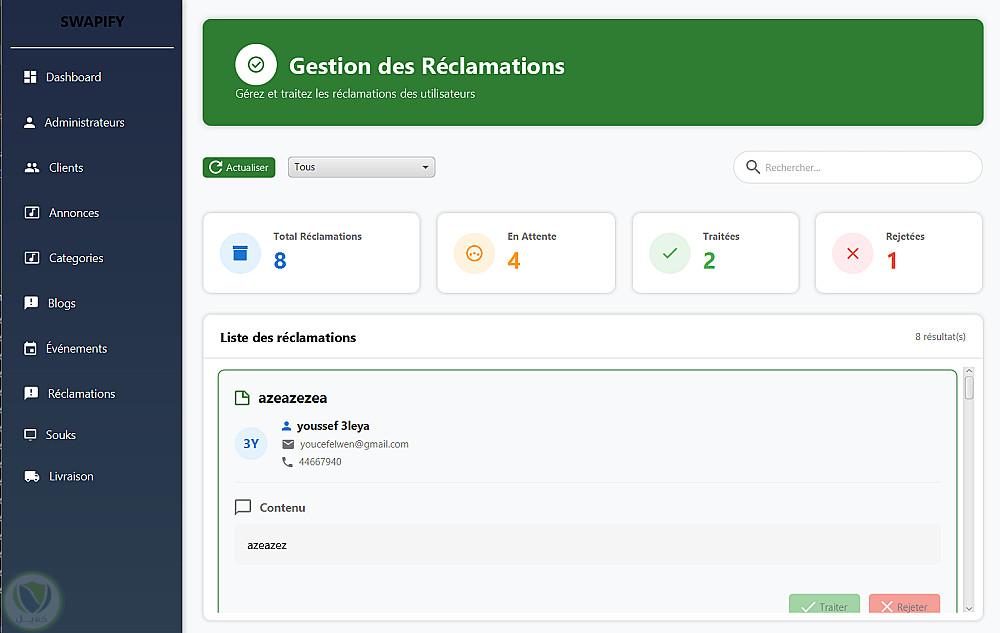Screen dimensions: 1000x633
Task: Click the Rechercher search field
Action: click(x=867, y=167)
